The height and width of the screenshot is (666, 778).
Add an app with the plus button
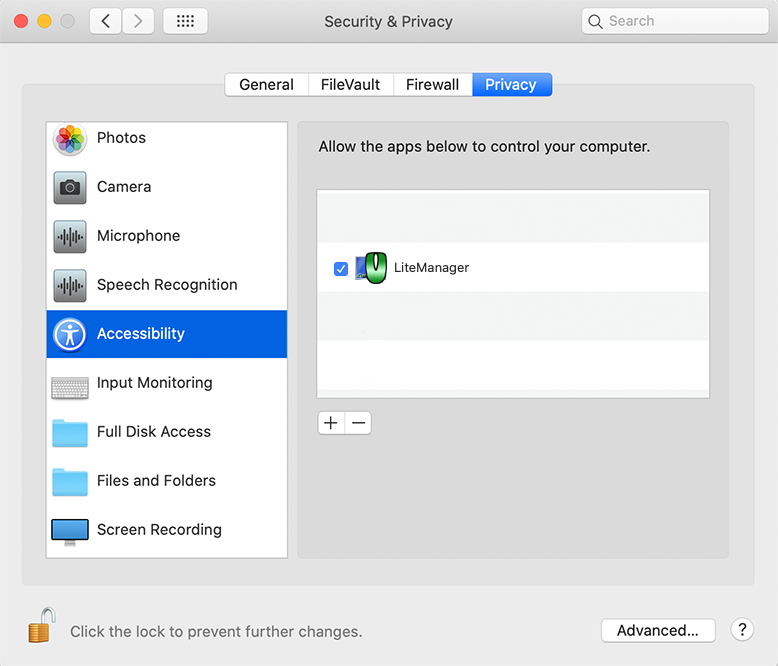point(331,423)
